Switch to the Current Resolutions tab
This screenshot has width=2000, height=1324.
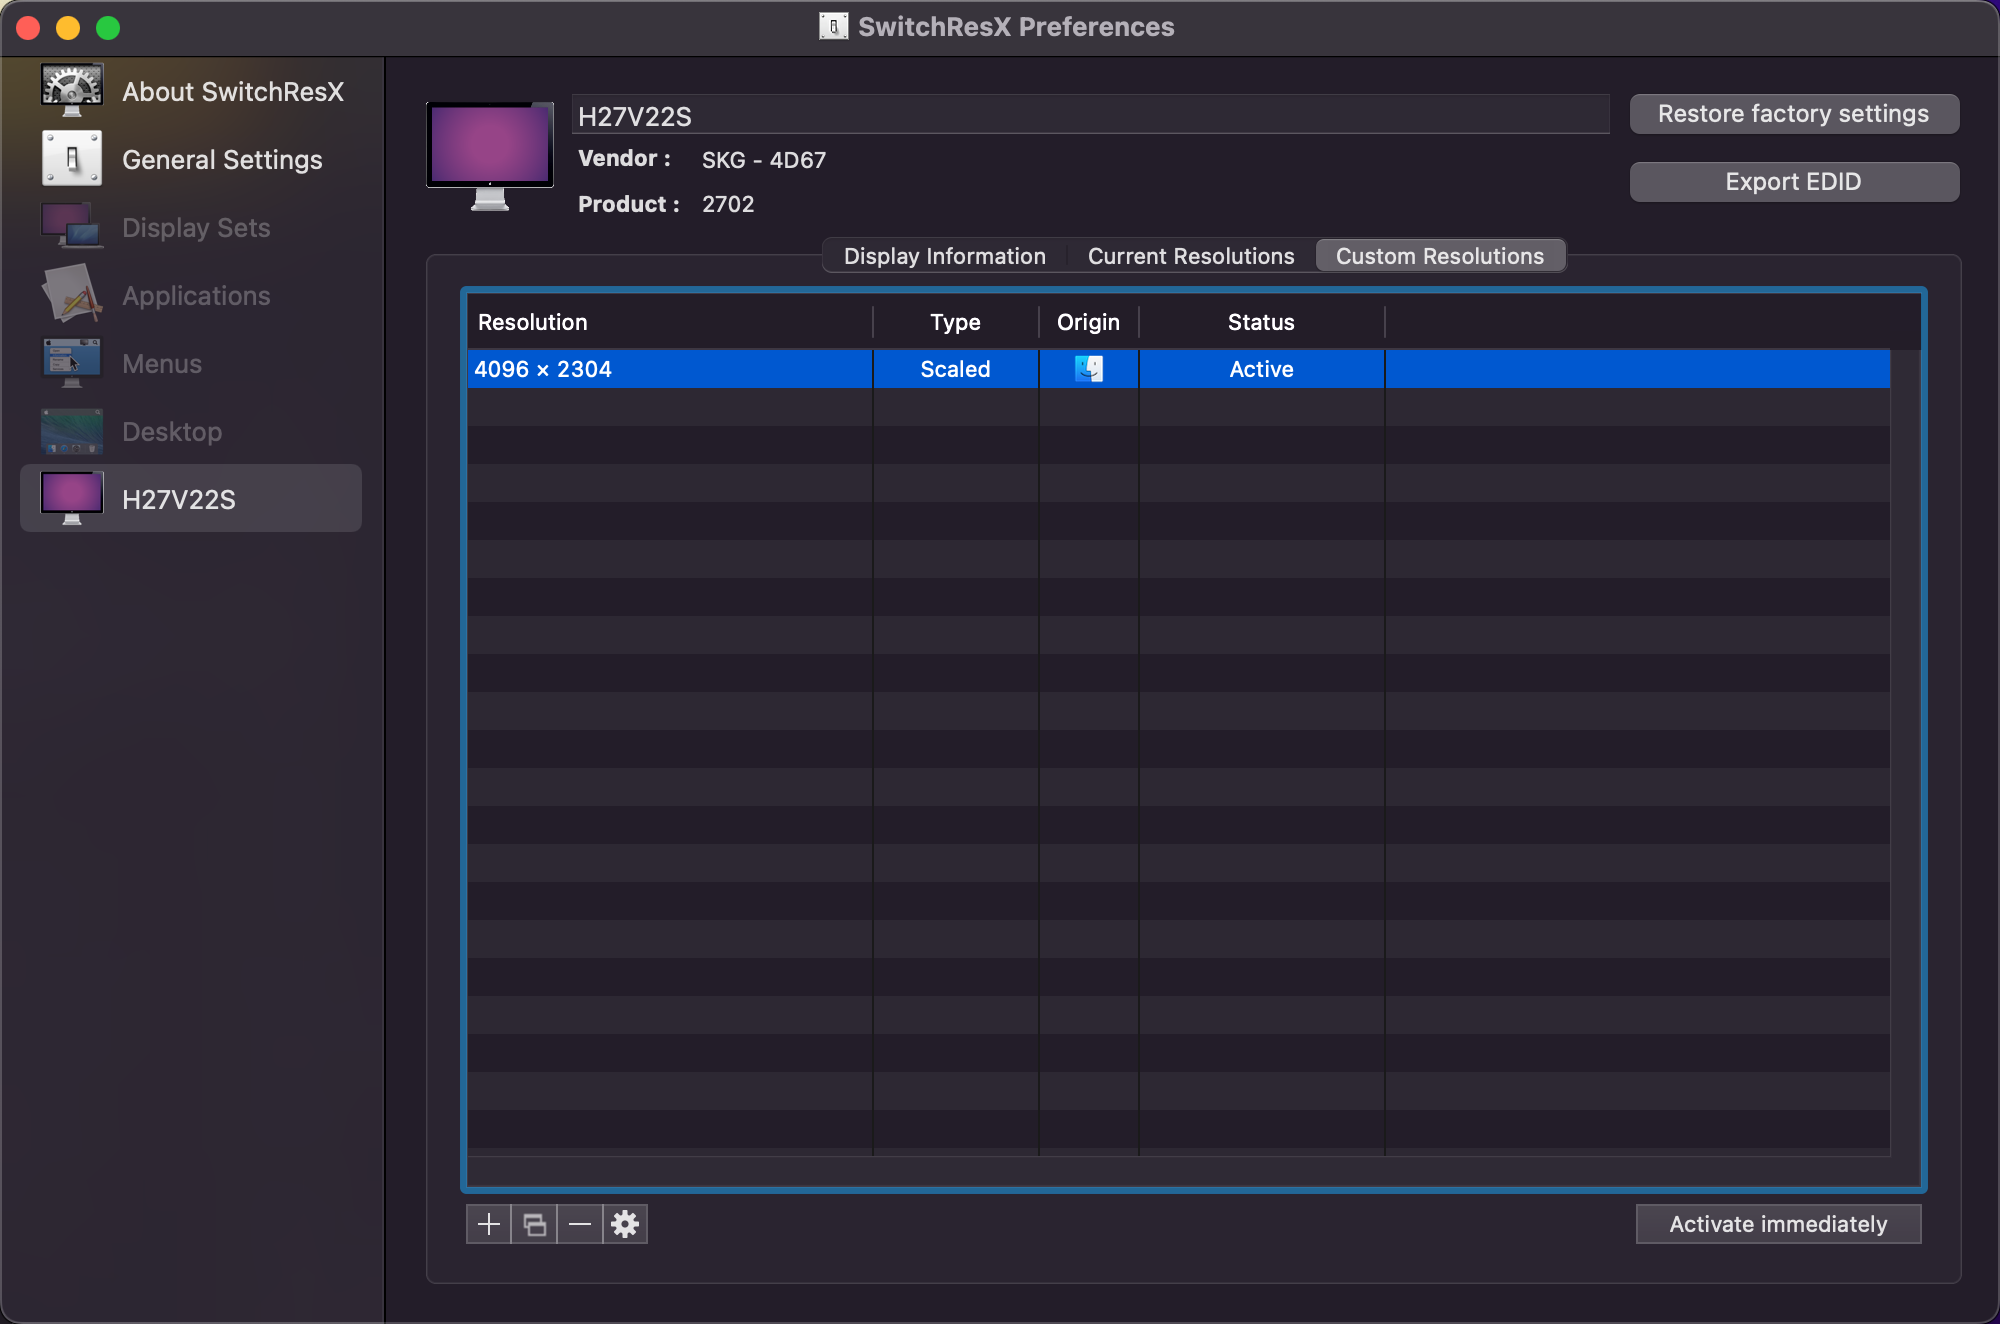click(x=1190, y=256)
